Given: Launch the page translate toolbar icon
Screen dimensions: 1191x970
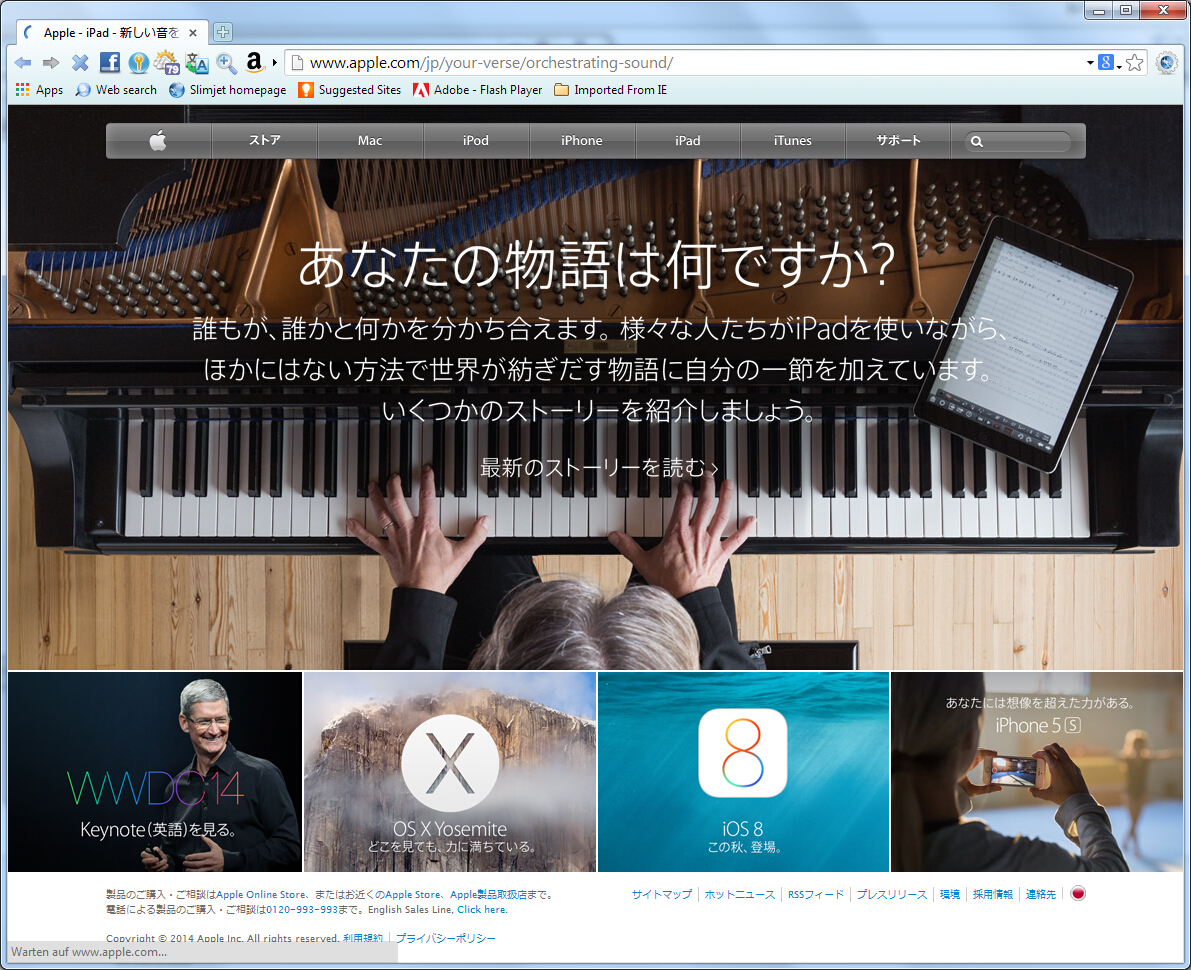Looking at the screenshot, I should (x=197, y=63).
